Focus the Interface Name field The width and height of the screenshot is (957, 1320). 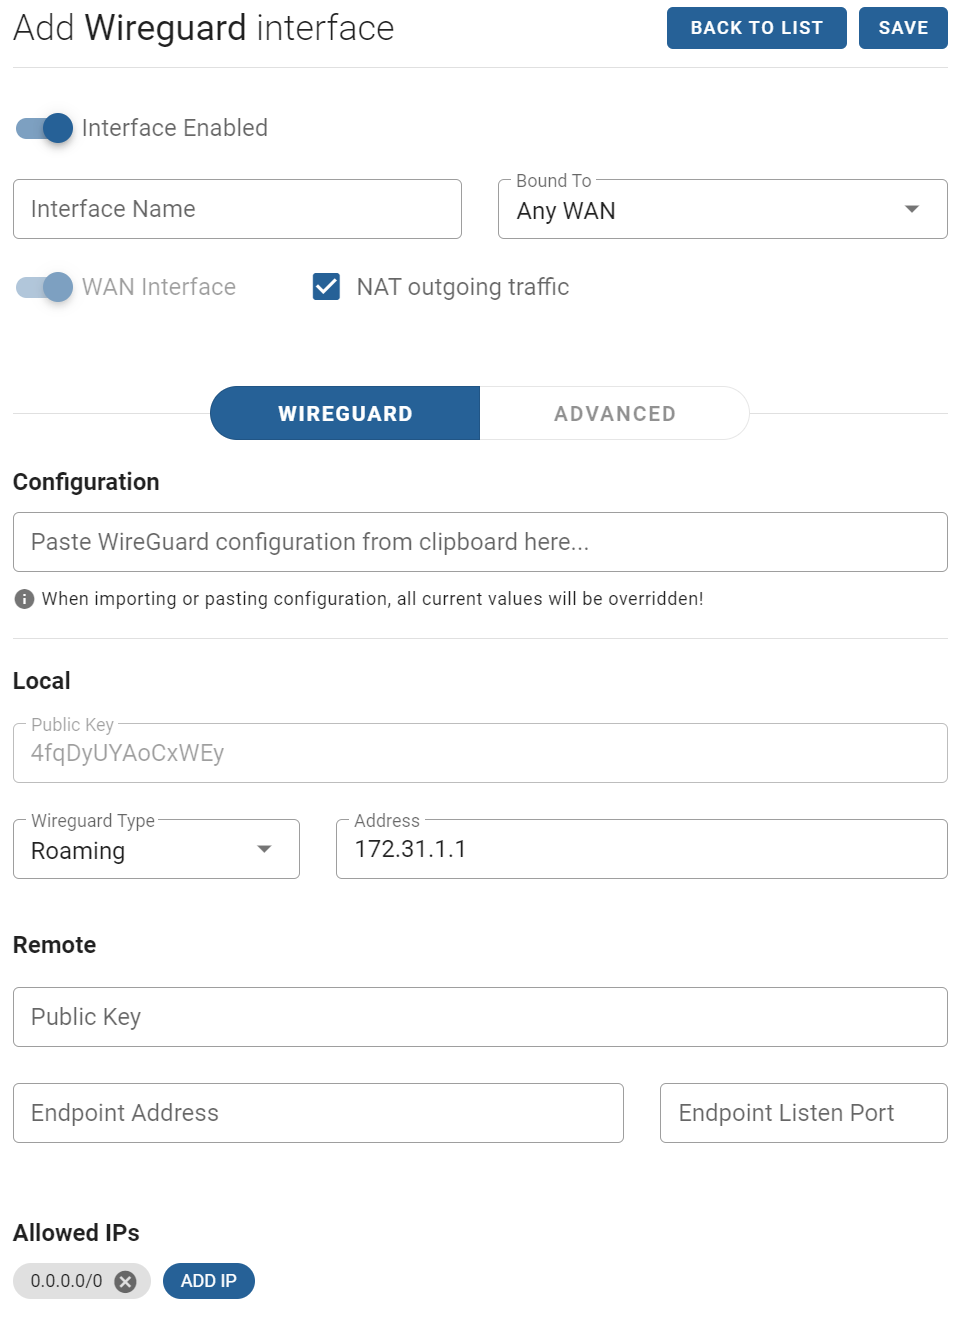click(x=237, y=209)
